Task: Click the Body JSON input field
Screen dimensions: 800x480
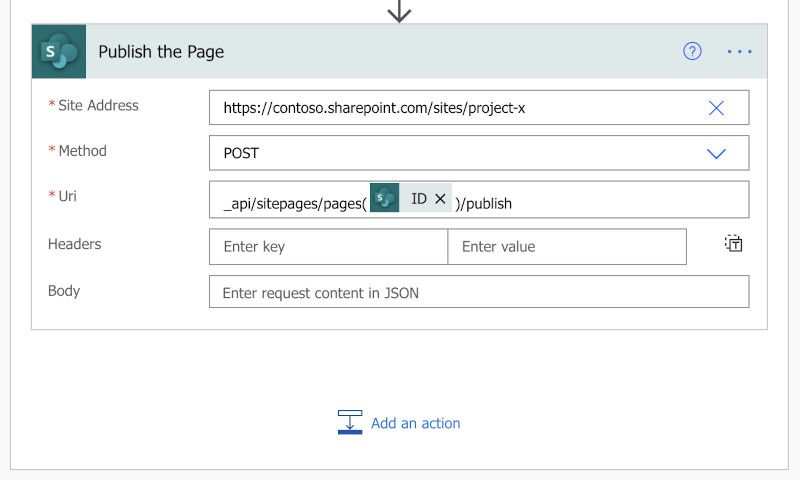Action: click(x=479, y=292)
